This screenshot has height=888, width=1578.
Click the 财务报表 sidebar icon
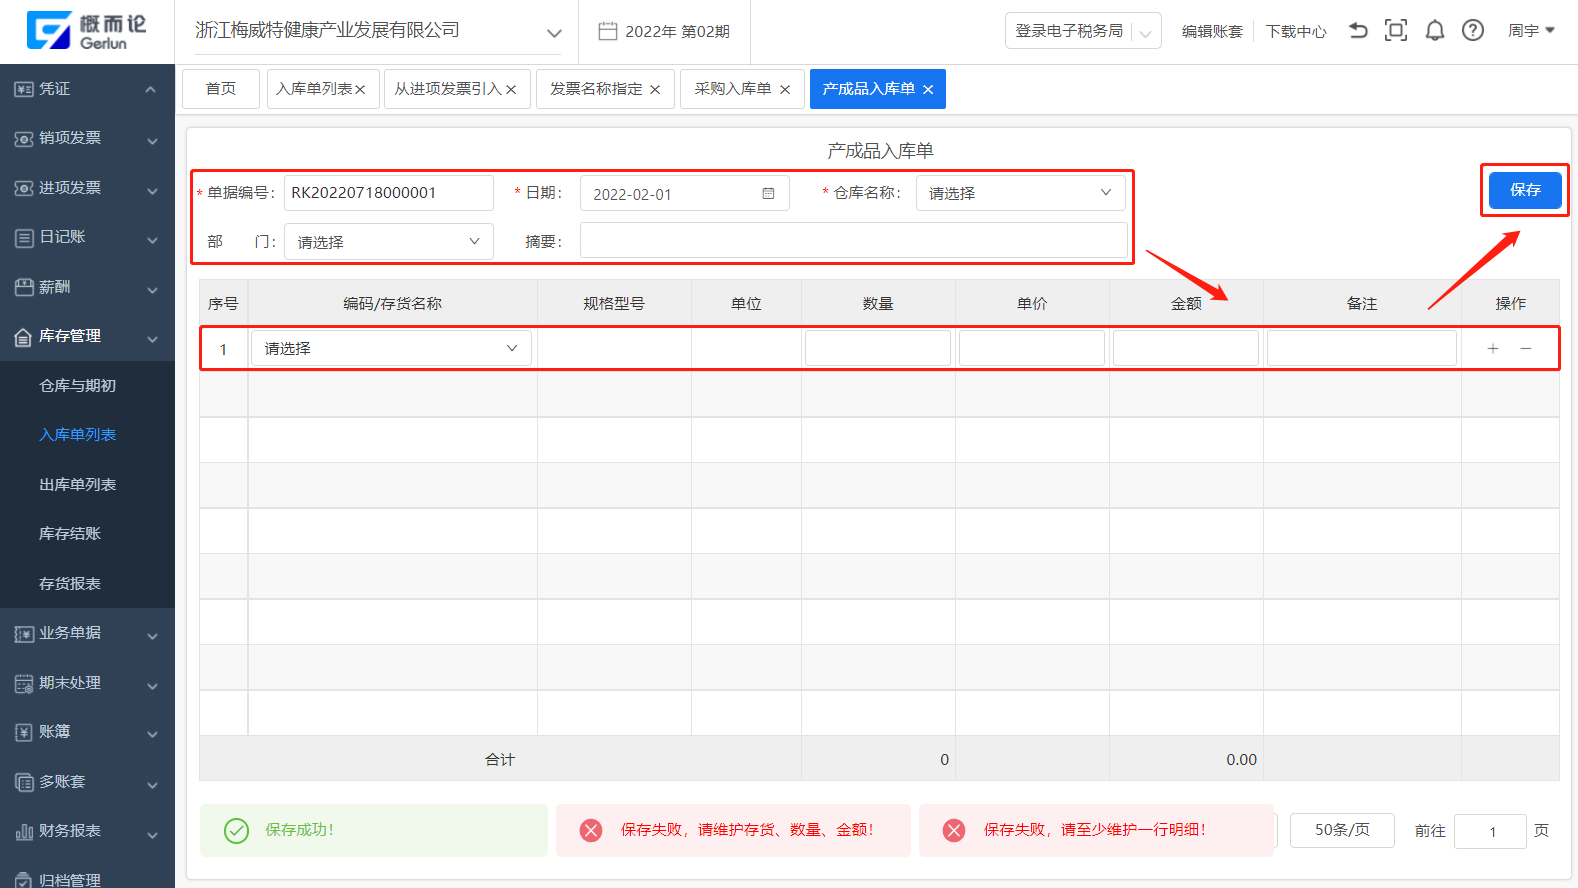coord(24,832)
